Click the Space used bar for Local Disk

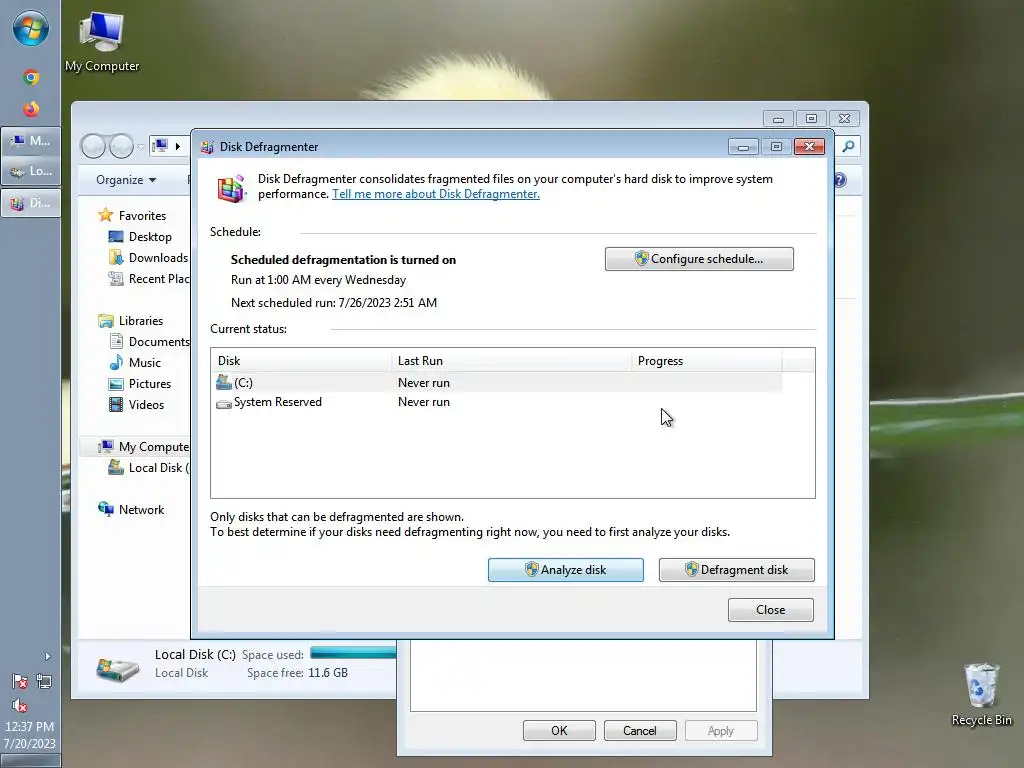(353, 653)
